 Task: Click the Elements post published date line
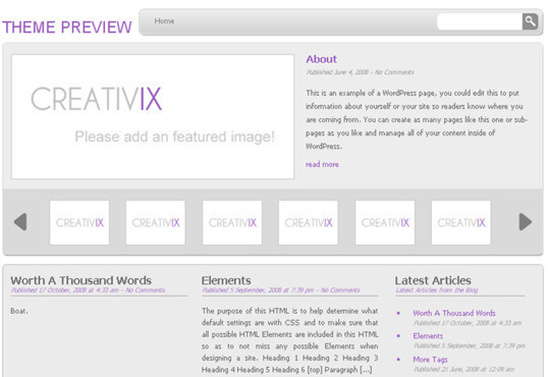pos(281,290)
